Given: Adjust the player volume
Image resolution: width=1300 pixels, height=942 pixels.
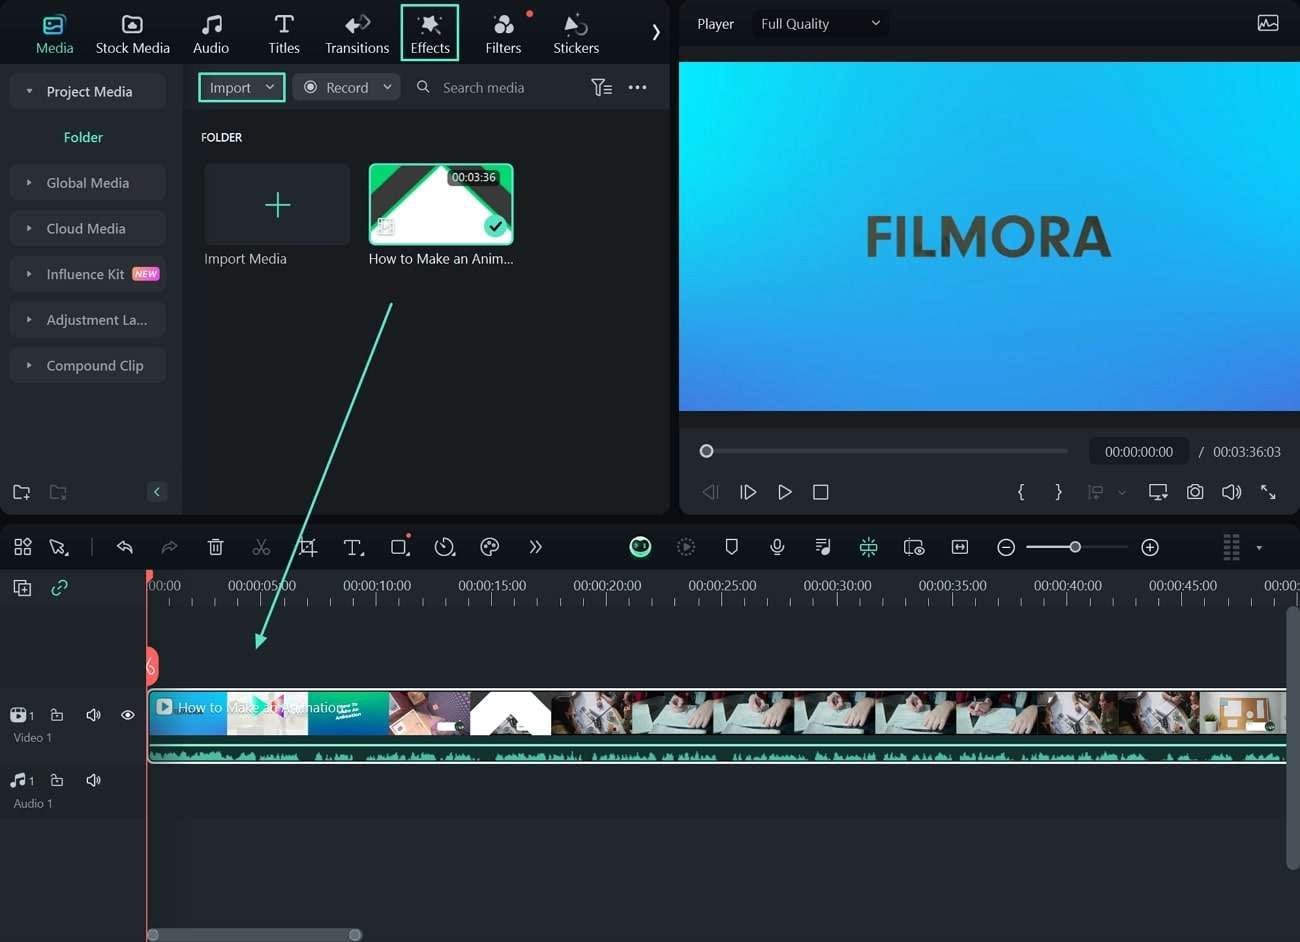Looking at the screenshot, I should point(1231,492).
